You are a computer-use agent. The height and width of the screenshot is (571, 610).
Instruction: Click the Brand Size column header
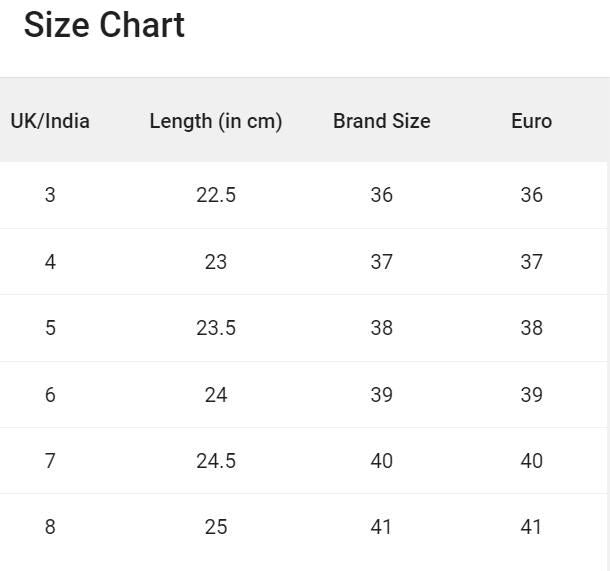(x=381, y=121)
